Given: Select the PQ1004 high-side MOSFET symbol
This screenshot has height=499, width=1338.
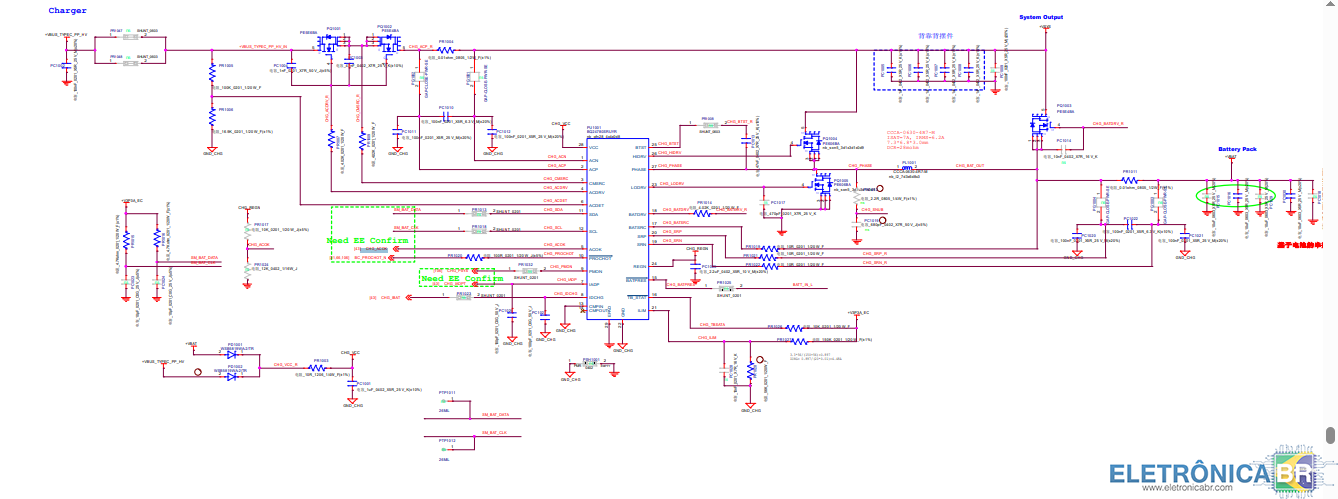Looking at the screenshot, I should click(x=806, y=143).
